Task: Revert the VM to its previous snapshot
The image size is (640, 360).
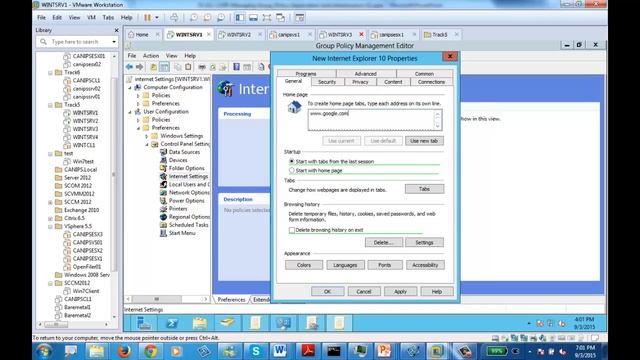Action: coord(207,18)
